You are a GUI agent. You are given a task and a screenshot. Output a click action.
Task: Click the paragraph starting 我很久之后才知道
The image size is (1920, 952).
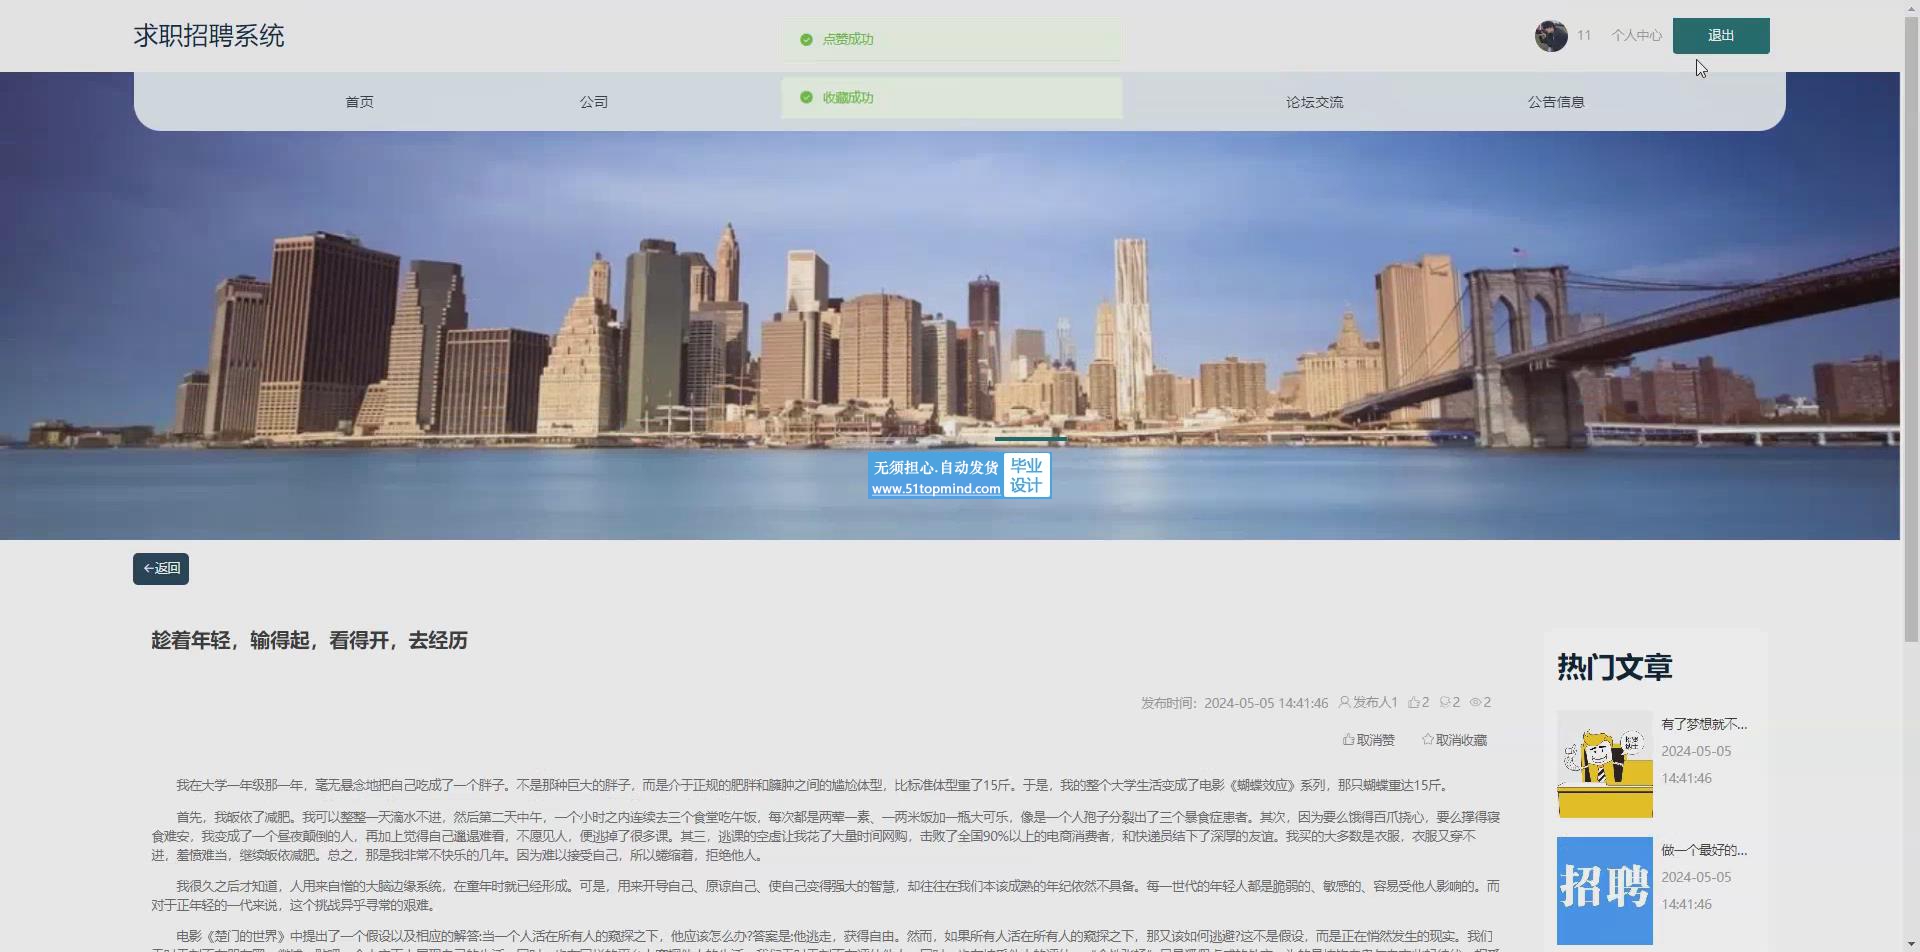click(x=826, y=896)
